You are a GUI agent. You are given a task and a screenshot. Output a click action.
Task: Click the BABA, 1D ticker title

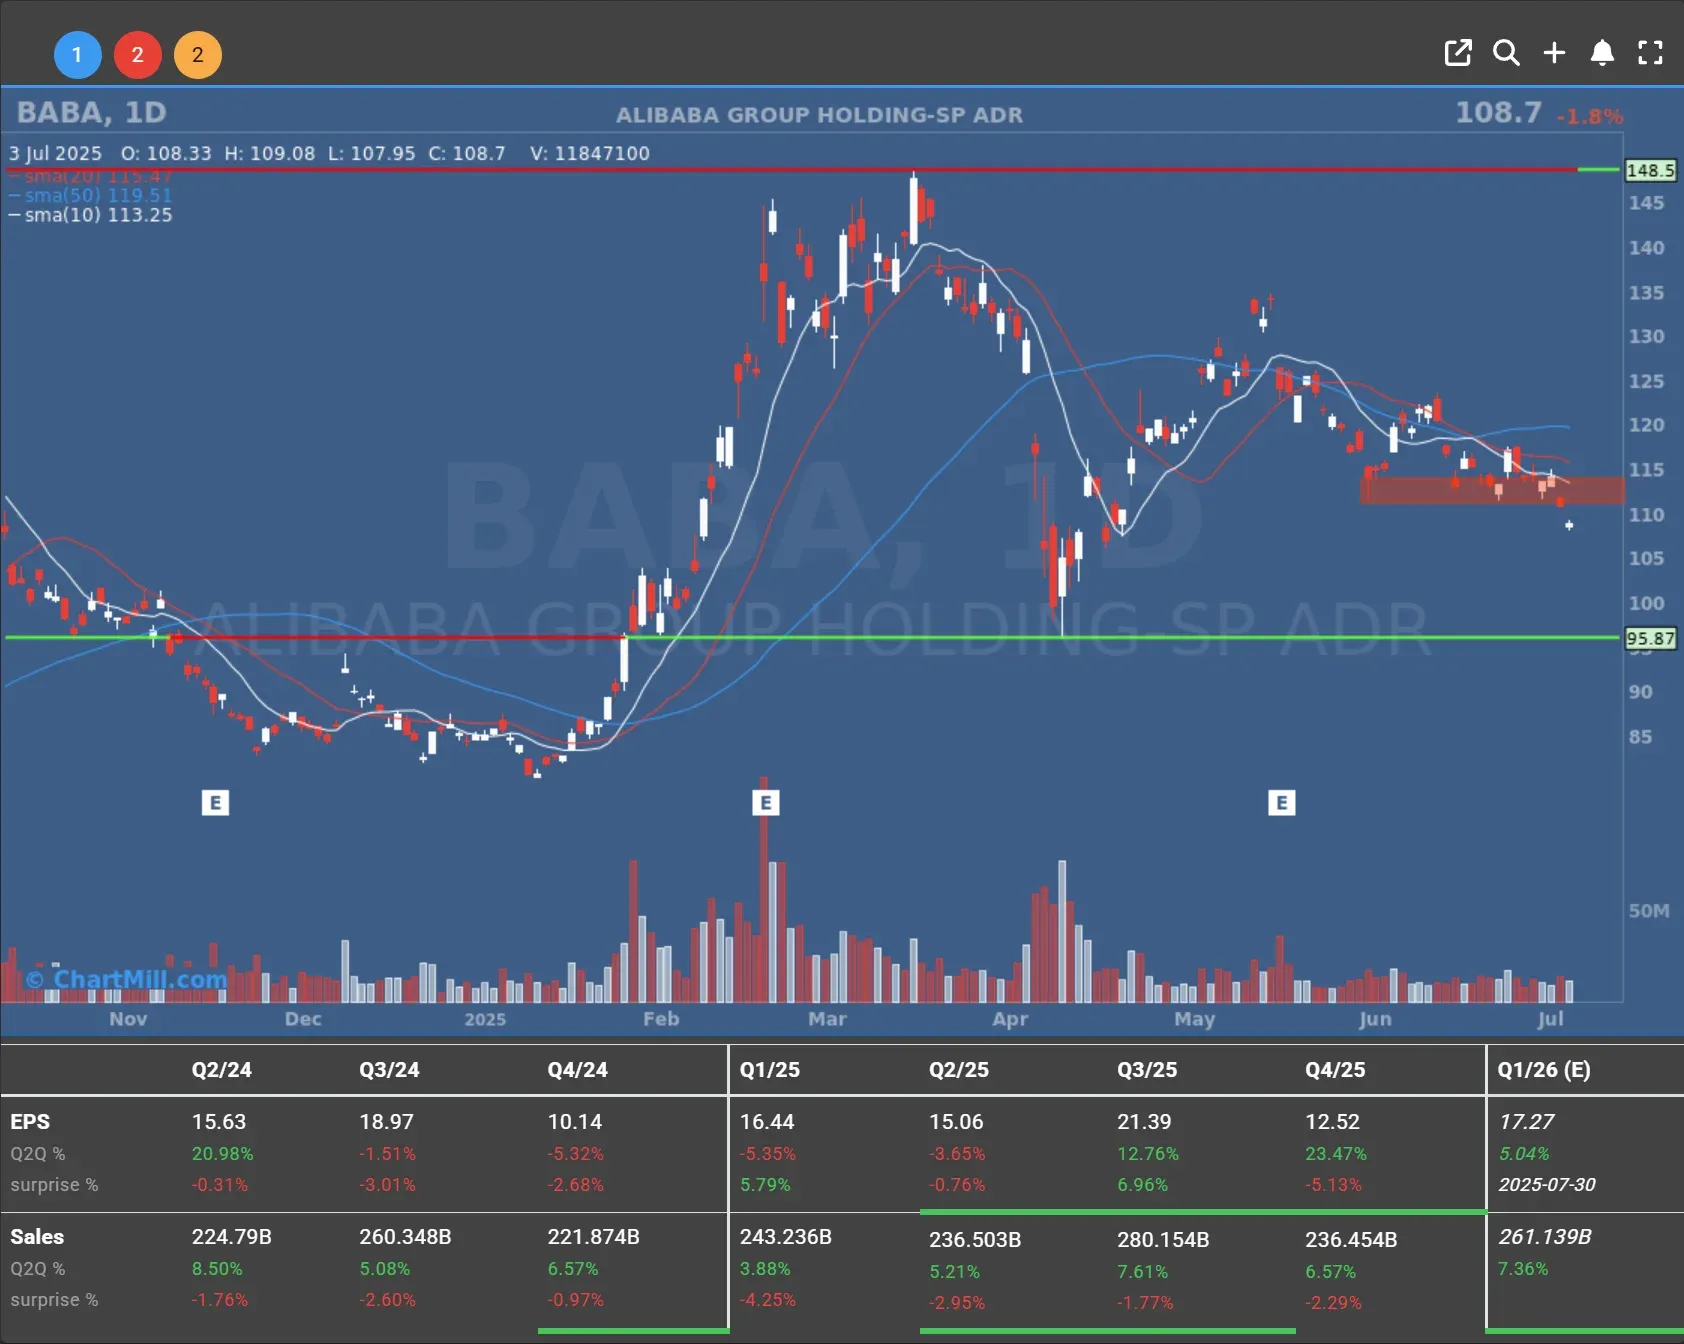point(91,113)
